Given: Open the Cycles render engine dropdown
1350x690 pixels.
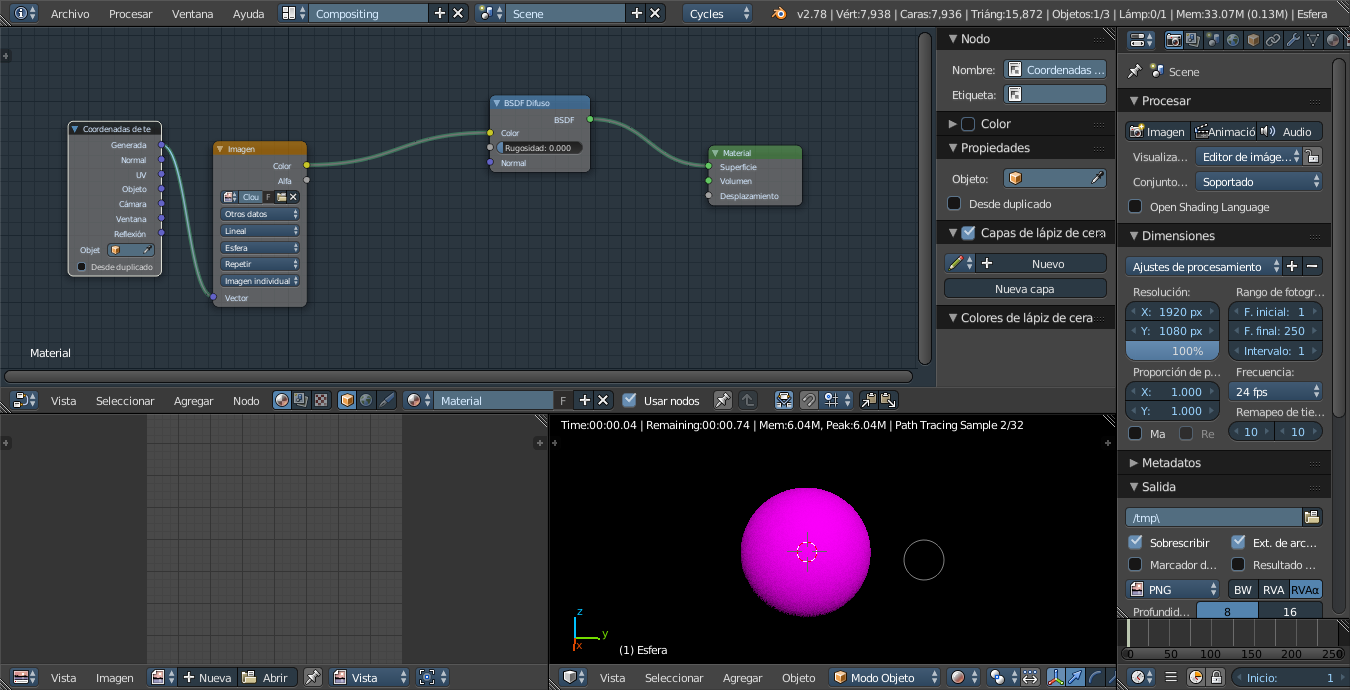Looking at the screenshot, I should tap(718, 14).
